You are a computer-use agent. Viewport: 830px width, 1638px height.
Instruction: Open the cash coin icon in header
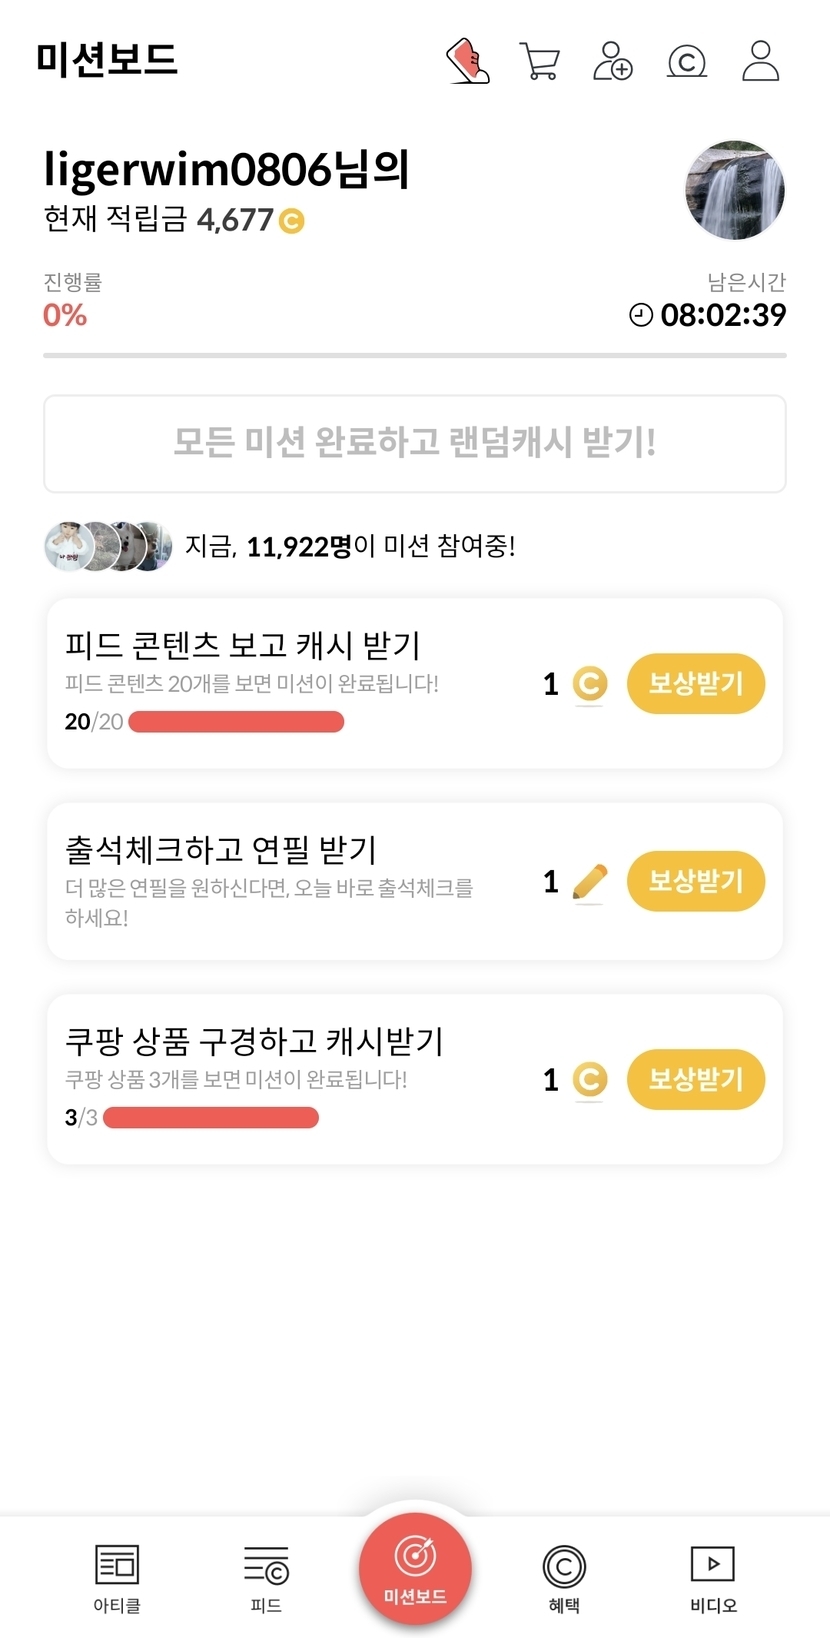[x=687, y=62]
